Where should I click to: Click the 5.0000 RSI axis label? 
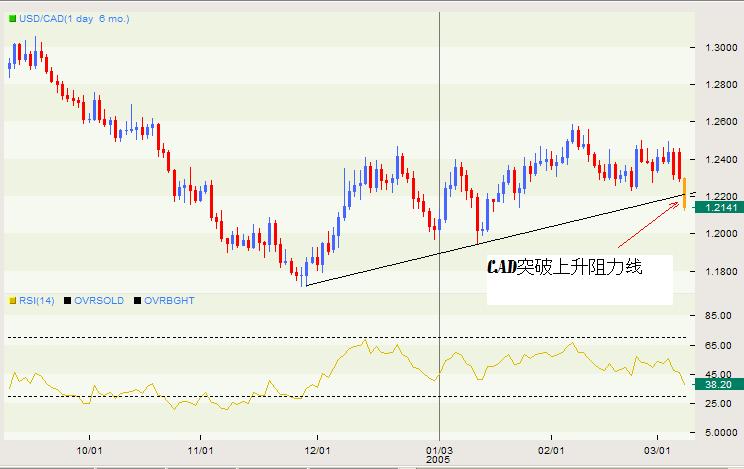coord(721,432)
